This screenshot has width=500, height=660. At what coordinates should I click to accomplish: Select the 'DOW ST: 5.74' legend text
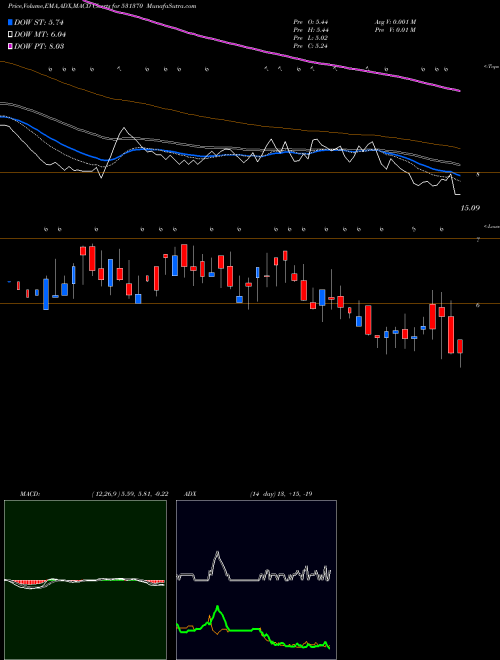(39, 22)
